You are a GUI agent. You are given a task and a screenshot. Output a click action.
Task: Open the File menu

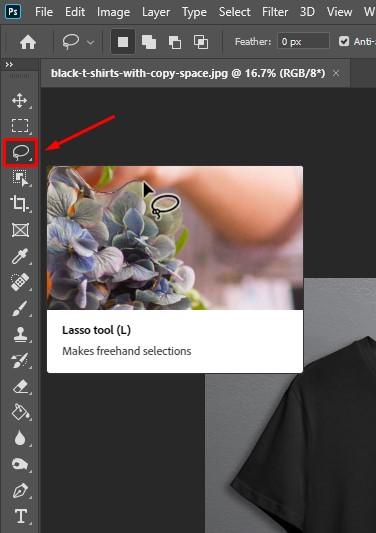coord(44,12)
